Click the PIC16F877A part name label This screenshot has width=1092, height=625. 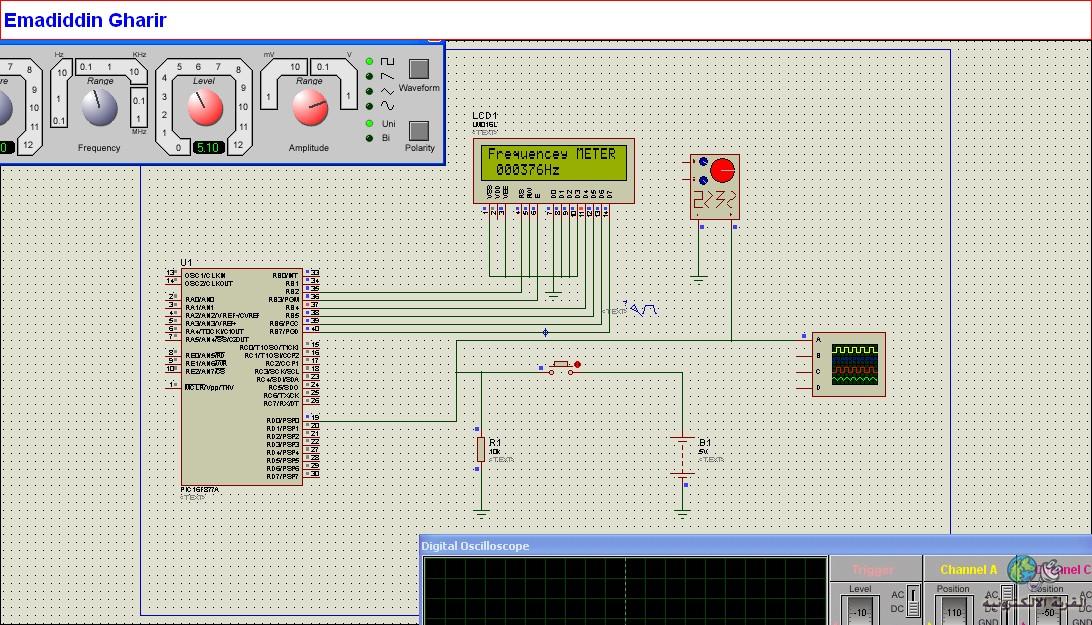[199, 490]
